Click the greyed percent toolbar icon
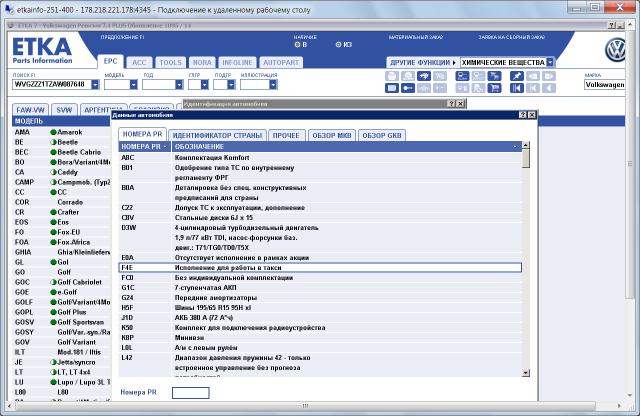Screen dimensions: 640x416 point(440,76)
